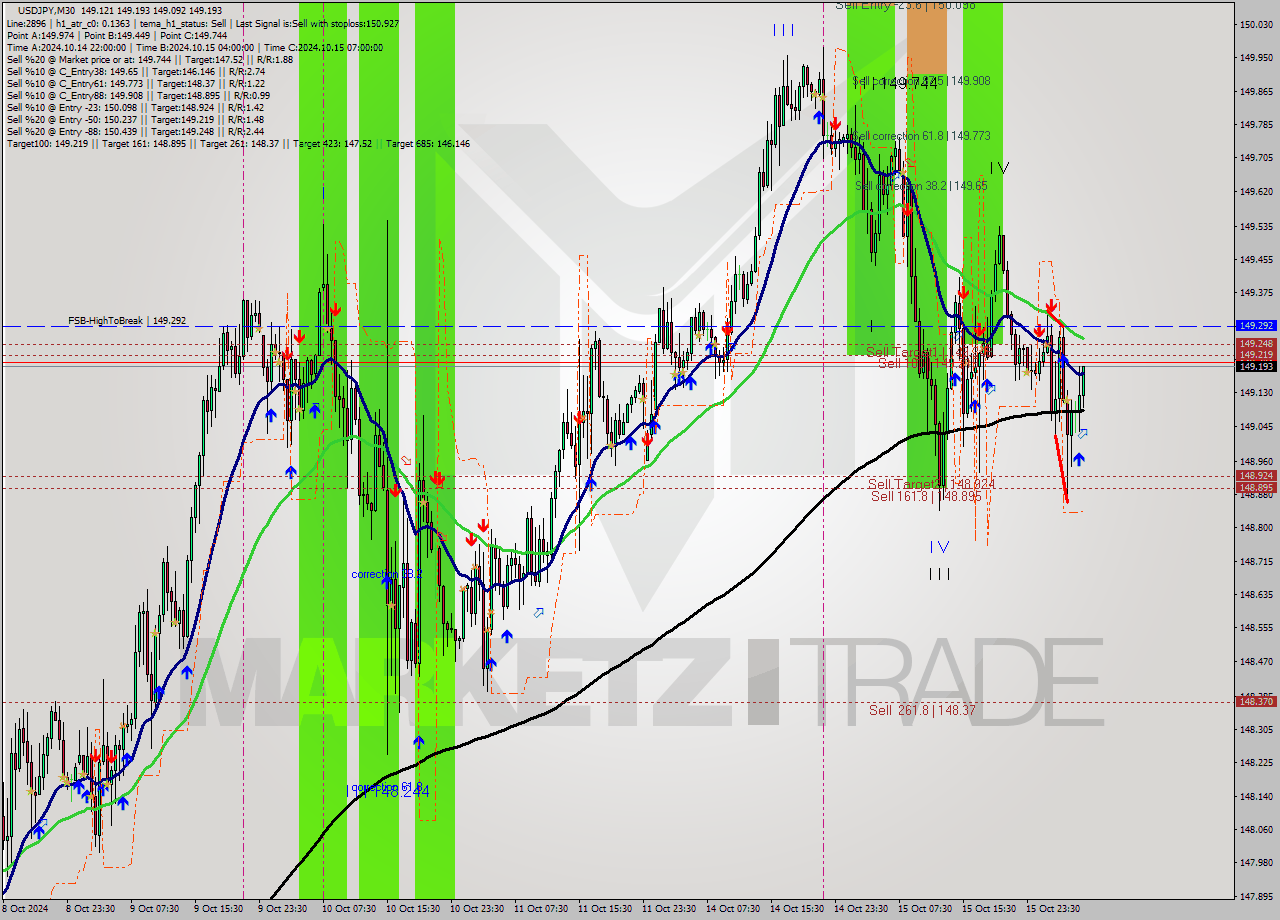Image resolution: width=1280 pixels, height=920 pixels.
Task: Click the 148.715 price axis value
Action: point(1256,562)
